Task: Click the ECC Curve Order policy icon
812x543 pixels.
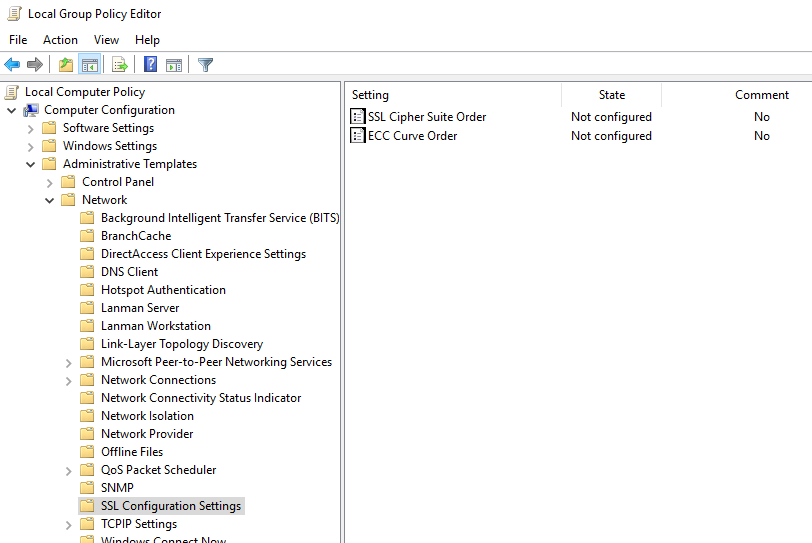Action: (x=357, y=136)
